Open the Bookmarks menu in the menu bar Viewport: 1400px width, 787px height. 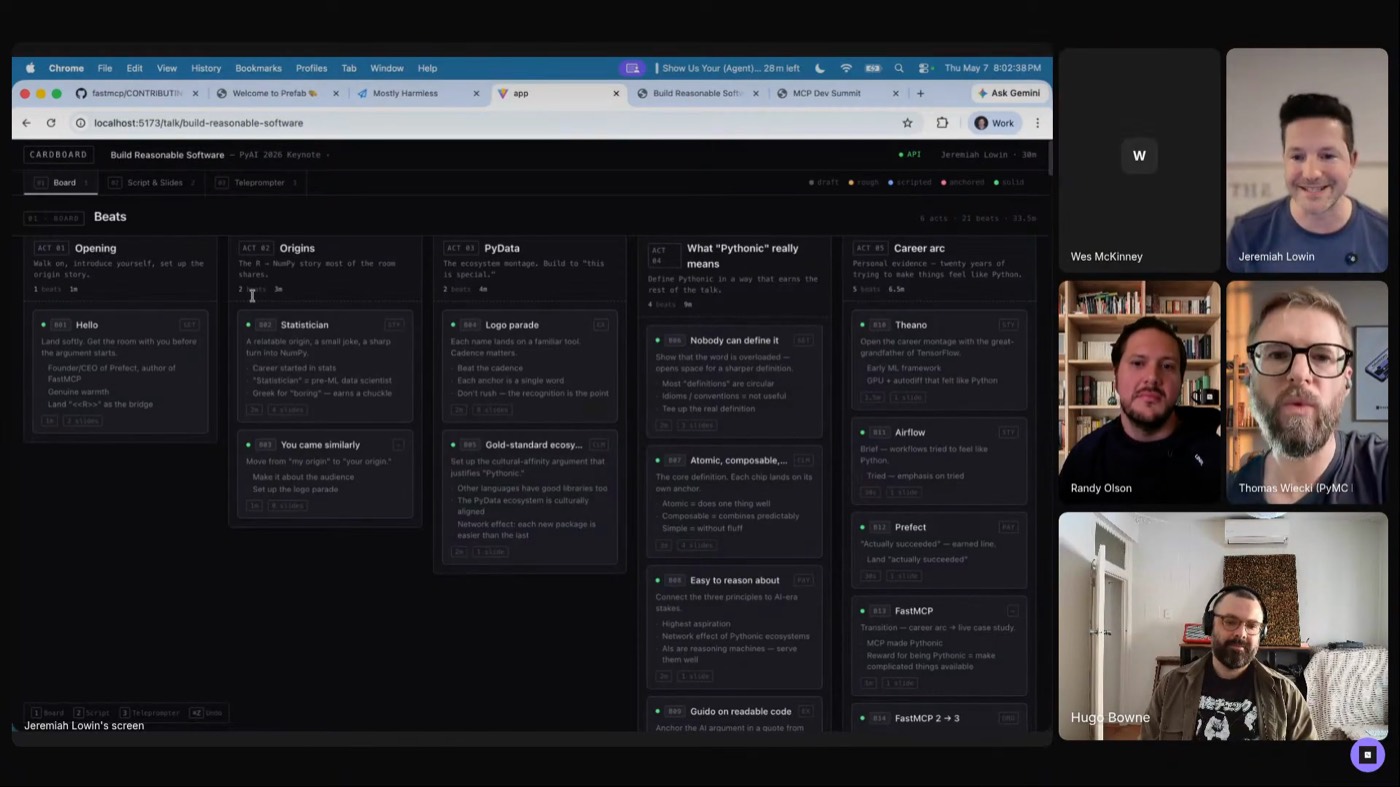click(x=258, y=68)
